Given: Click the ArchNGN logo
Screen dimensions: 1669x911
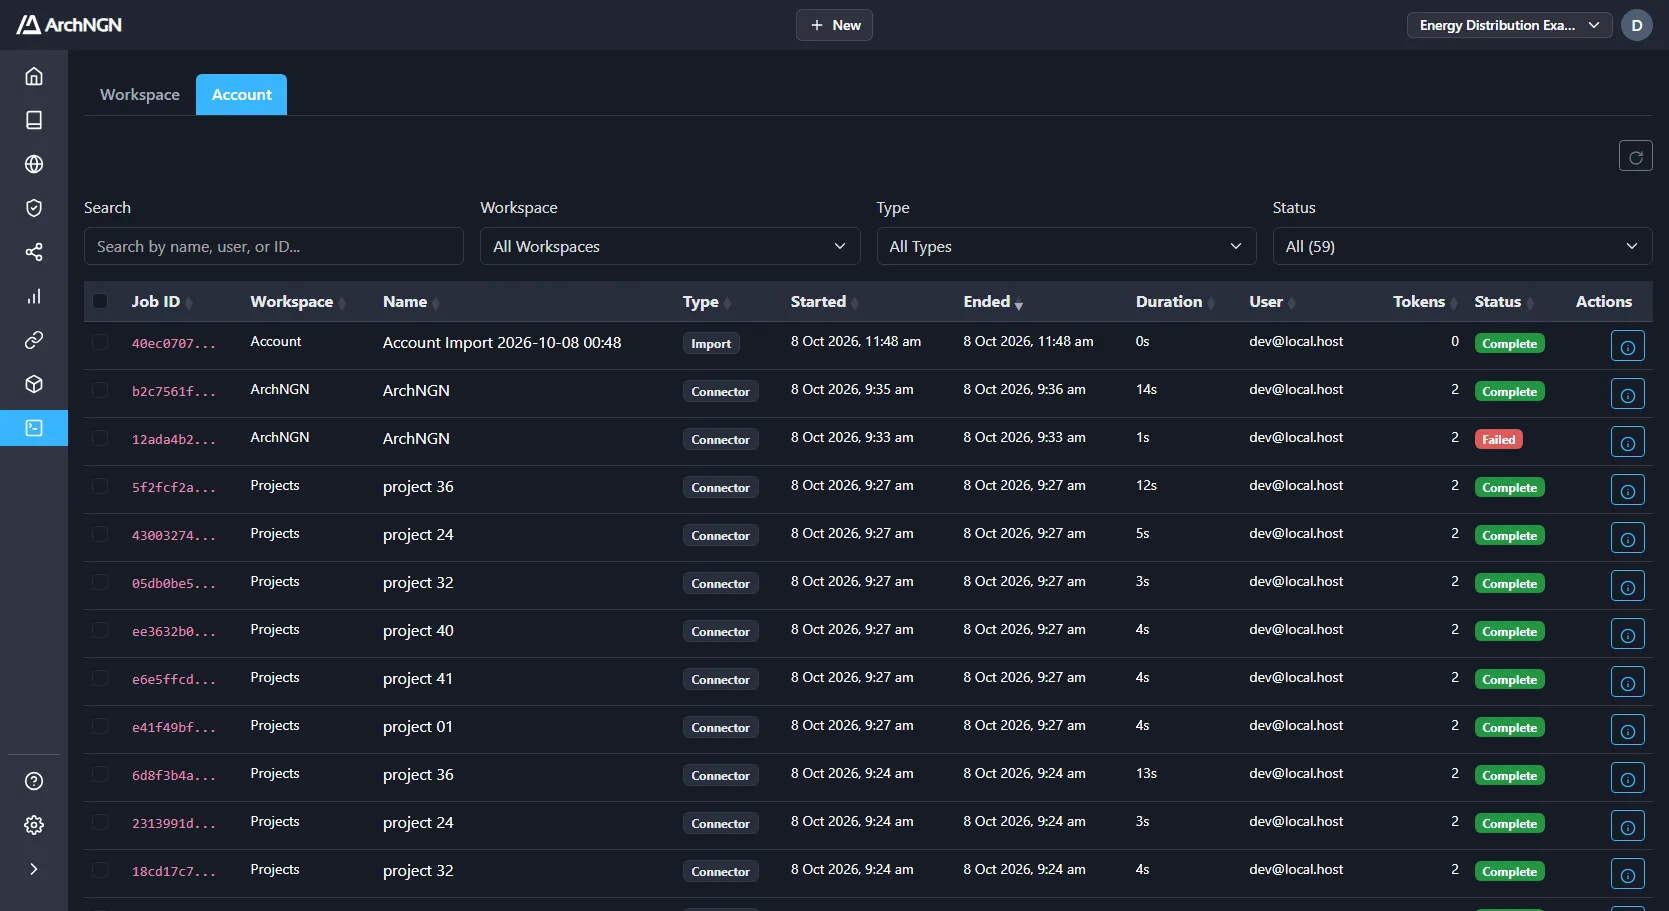Looking at the screenshot, I should [x=69, y=25].
